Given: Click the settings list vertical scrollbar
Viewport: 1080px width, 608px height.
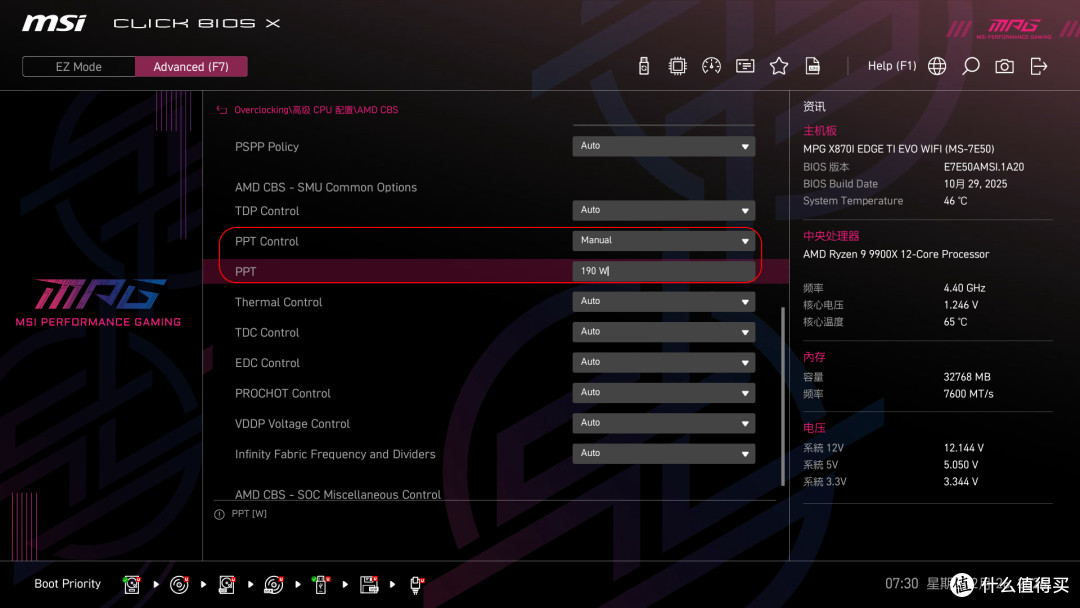Looking at the screenshot, I should pos(782,396).
